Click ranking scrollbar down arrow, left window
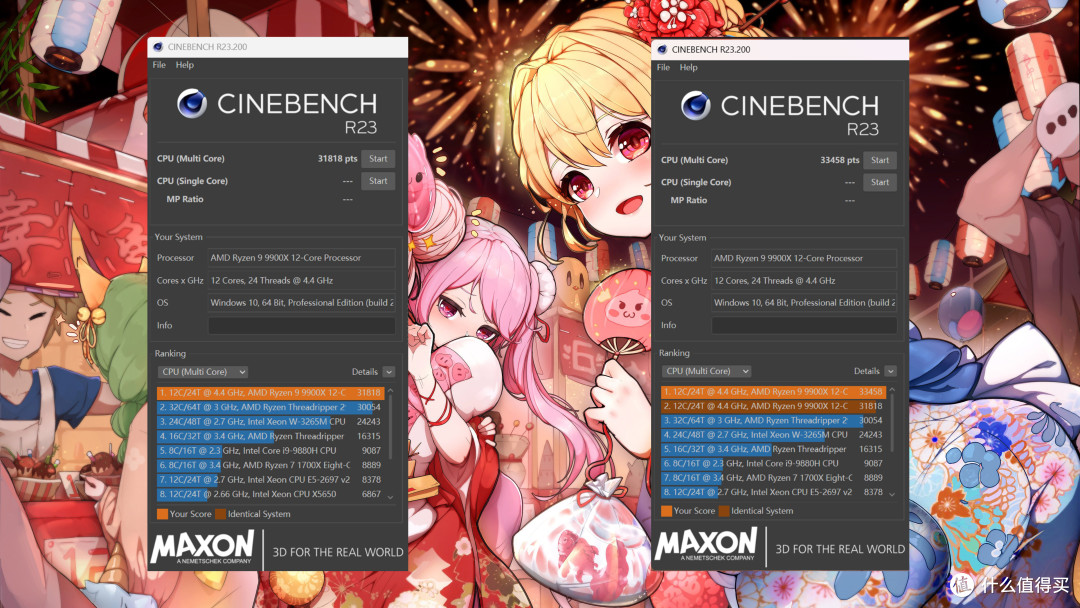 (x=391, y=497)
